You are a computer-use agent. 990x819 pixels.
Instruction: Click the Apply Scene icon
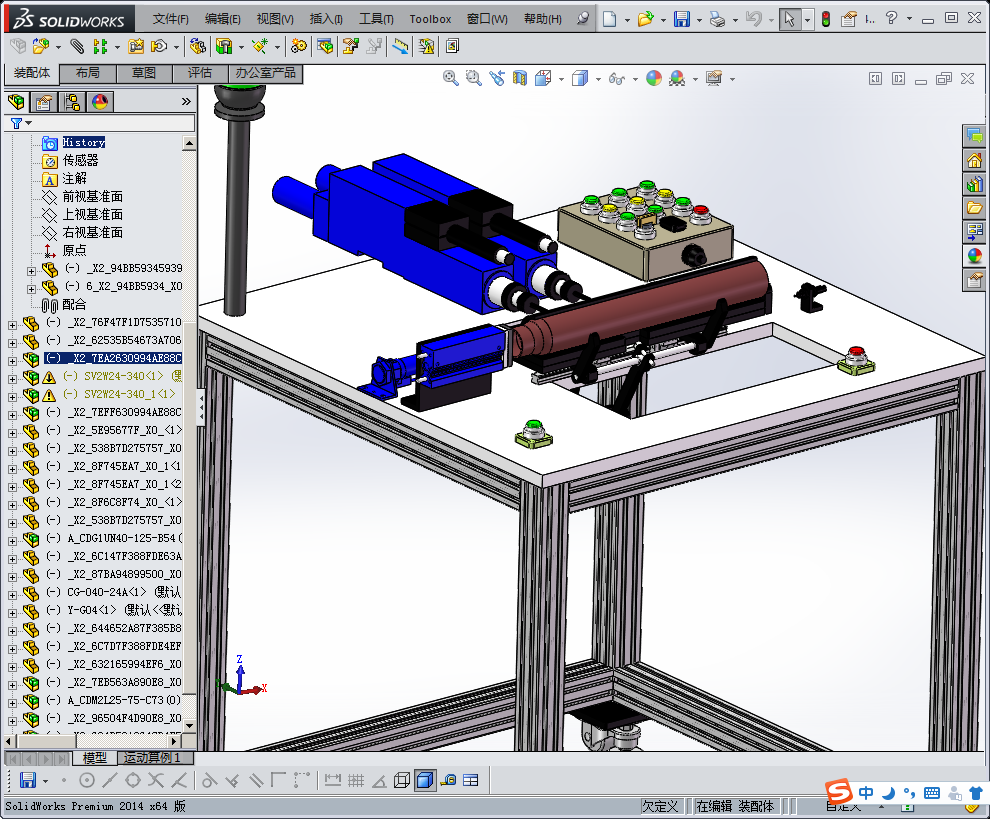(677, 78)
